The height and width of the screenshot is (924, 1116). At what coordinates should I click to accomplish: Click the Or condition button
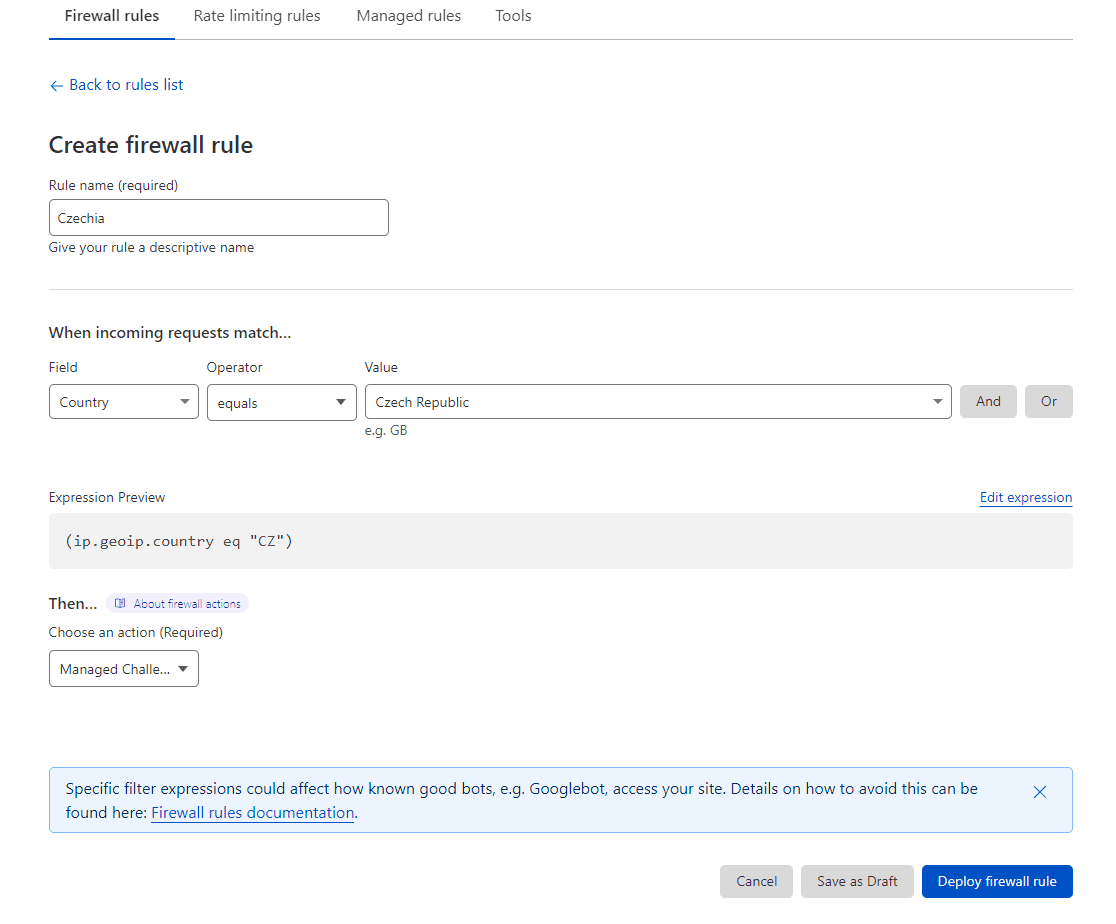pyautogui.click(x=1048, y=401)
